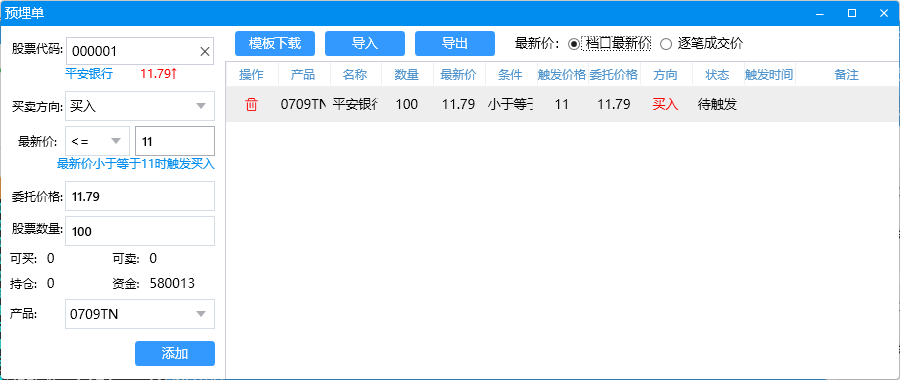Click the 方向 column header
The width and height of the screenshot is (900, 380).
pyautogui.click(x=665, y=75)
